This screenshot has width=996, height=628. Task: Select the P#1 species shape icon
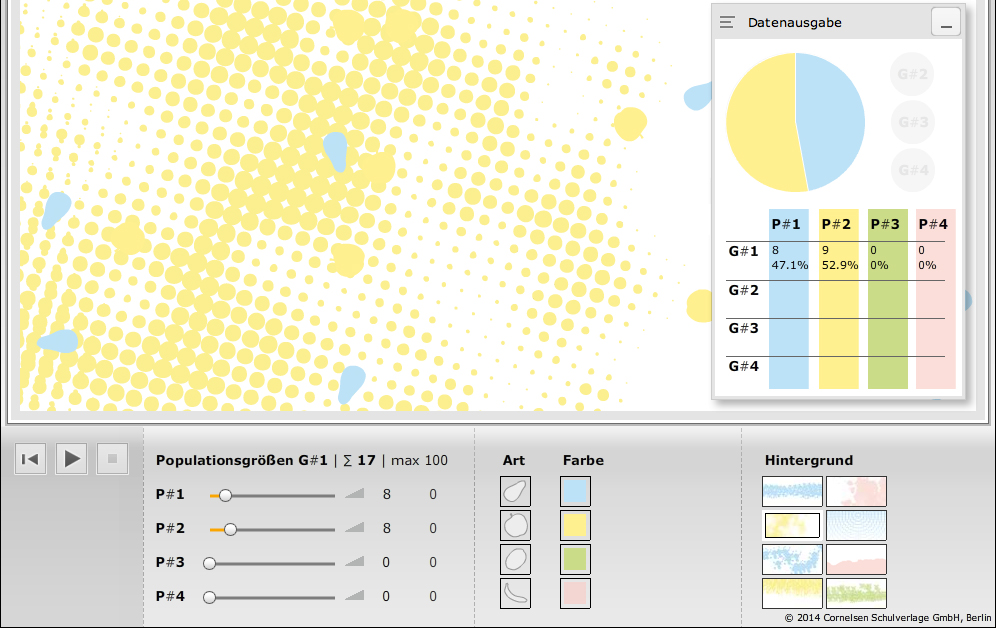(x=515, y=492)
